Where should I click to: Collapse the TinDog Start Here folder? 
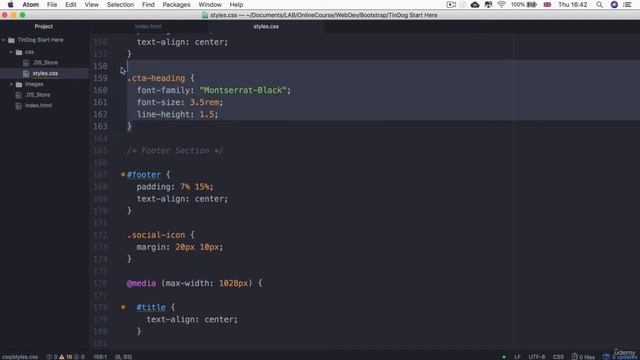coord(4,40)
